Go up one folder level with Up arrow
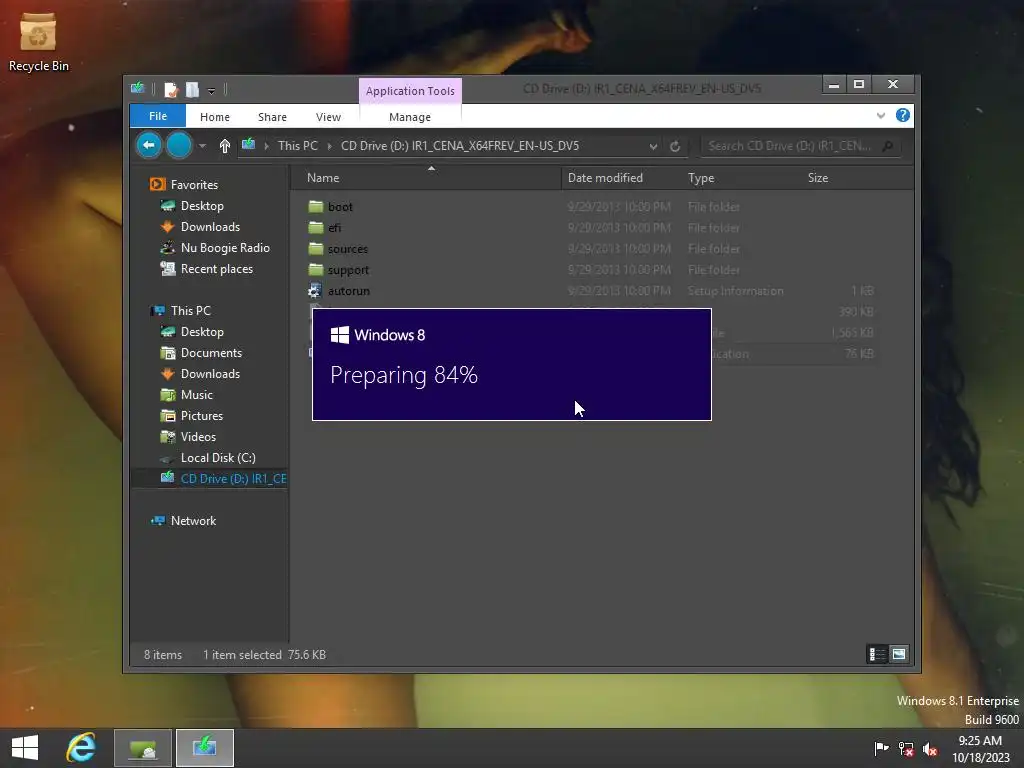The width and height of the screenshot is (1024, 768). tap(225, 146)
